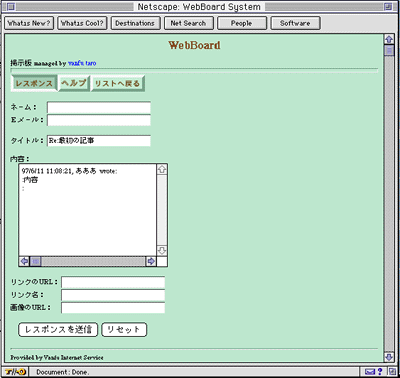Click the What's New? toolbar button
Image resolution: width=400 pixels, height=378 pixels.
coord(29,23)
